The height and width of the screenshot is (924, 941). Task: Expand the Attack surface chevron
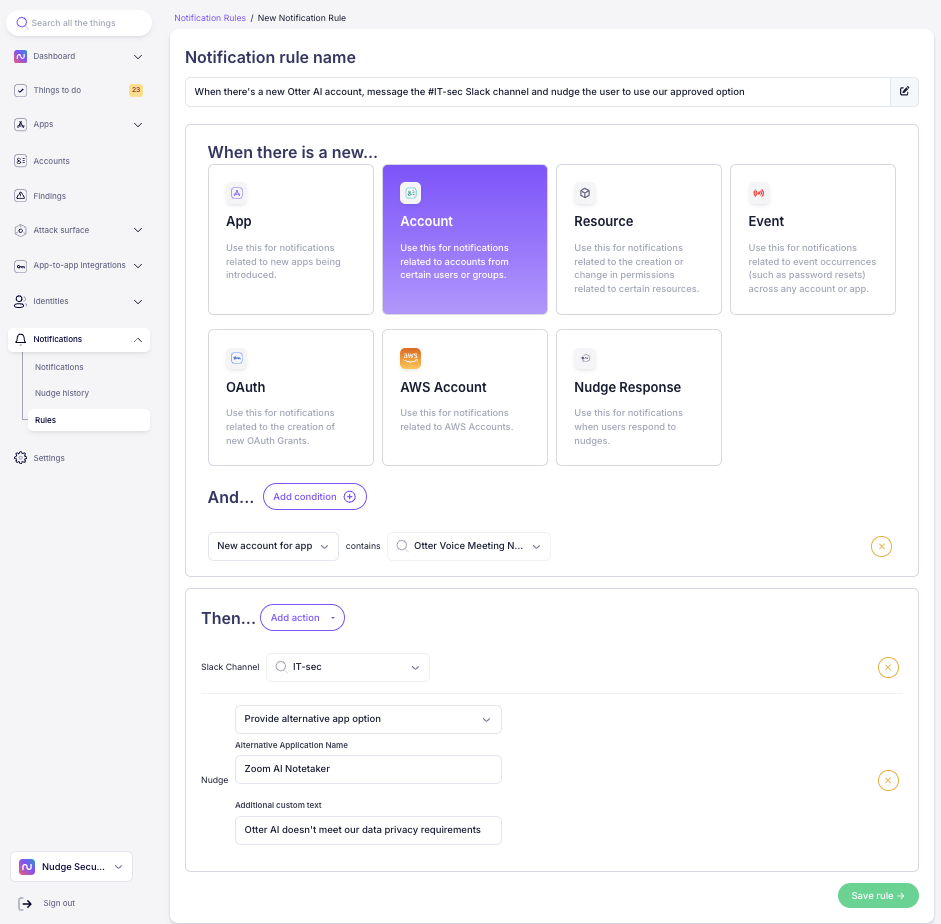pos(138,230)
